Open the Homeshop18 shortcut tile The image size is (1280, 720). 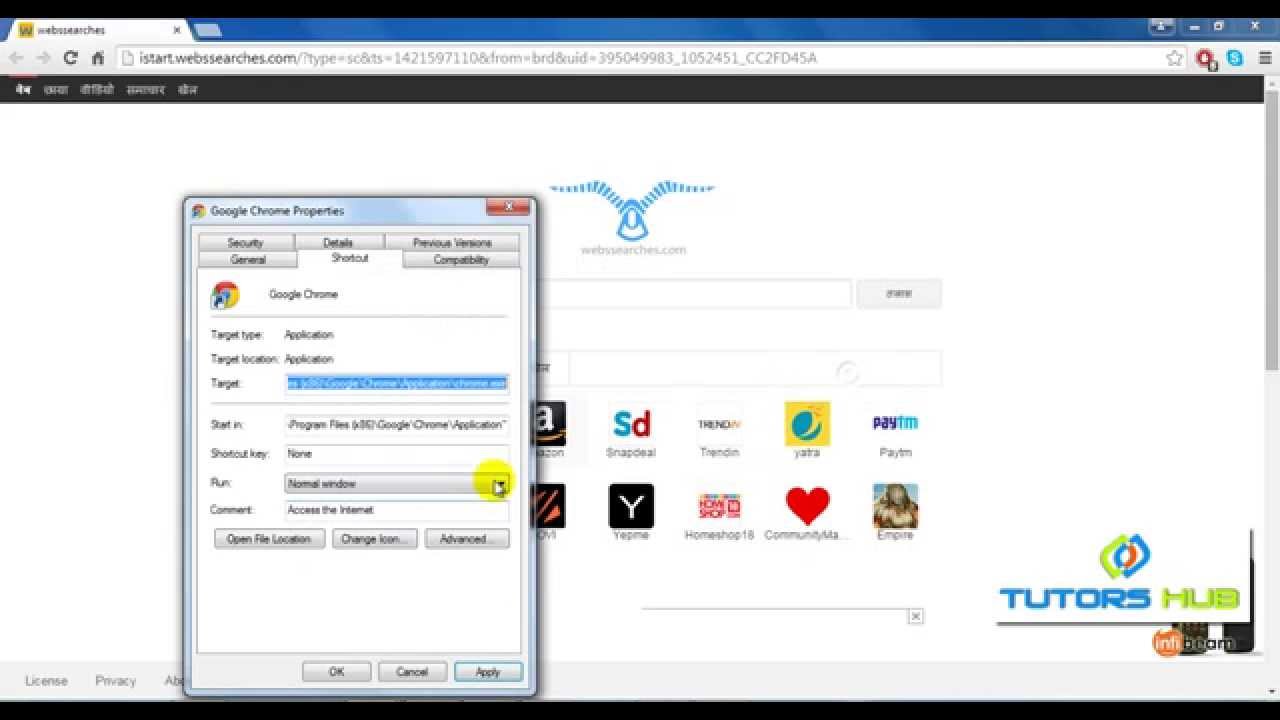point(719,513)
